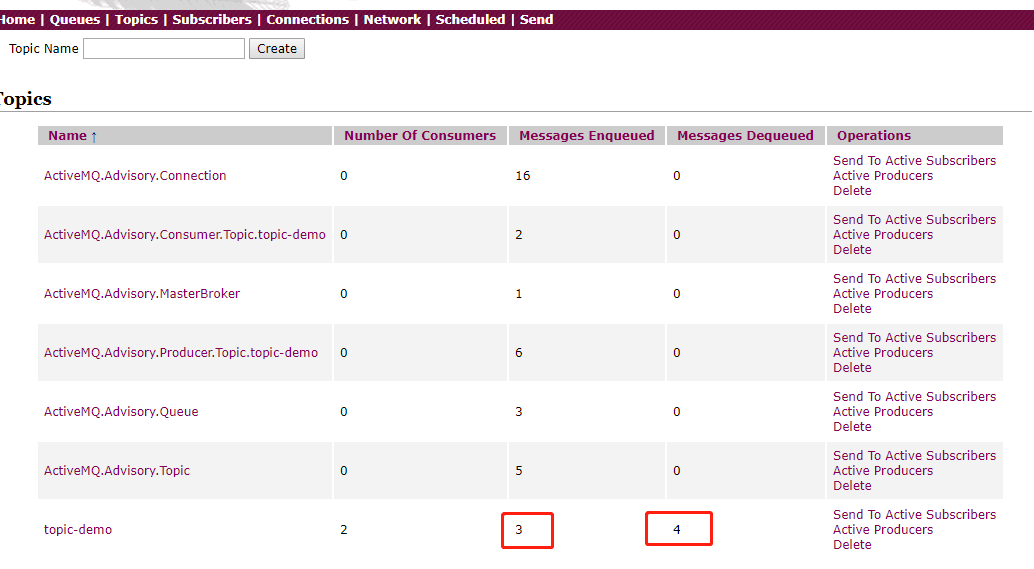Viewport: 1034px width, 569px height.
Task: Send To Active Subscribers for ActiveMQ.Advisory.Connection
Action: (x=914, y=161)
